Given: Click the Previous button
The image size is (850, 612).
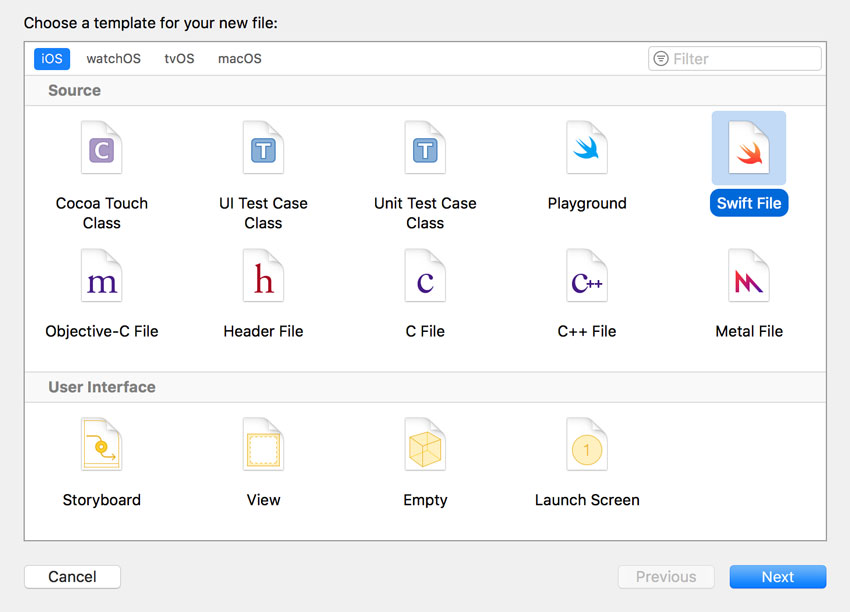Looking at the screenshot, I should tap(666, 577).
